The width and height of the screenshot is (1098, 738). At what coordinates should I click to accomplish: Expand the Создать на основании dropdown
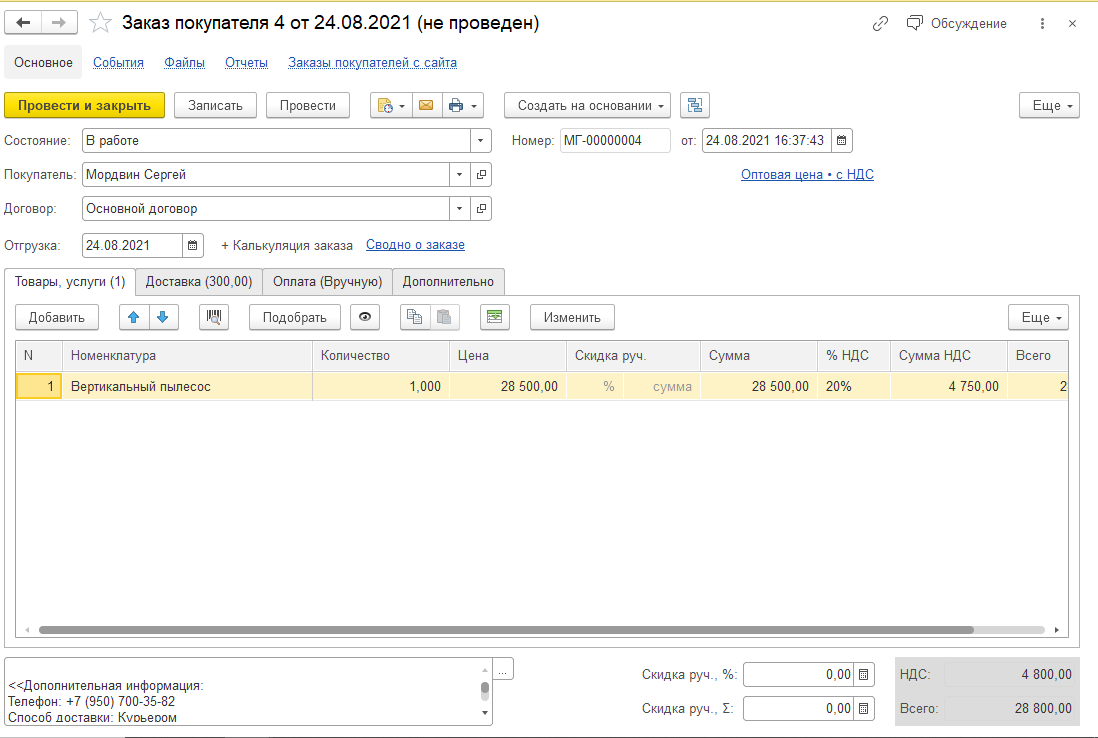point(587,105)
